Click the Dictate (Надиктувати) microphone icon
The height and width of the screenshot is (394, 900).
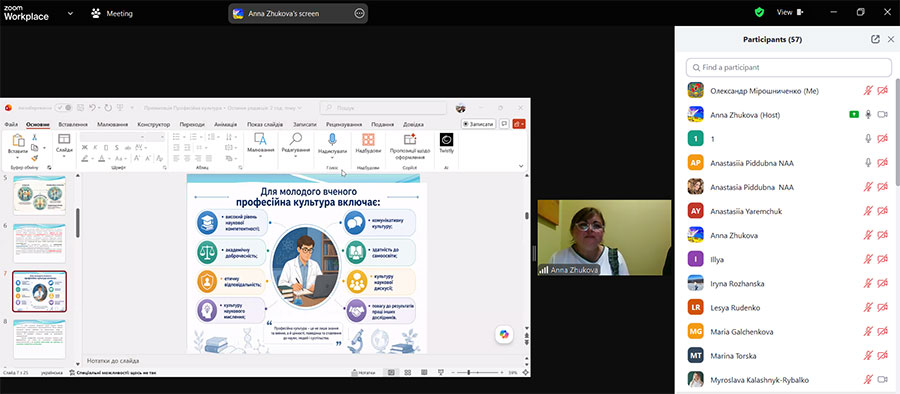[x=332, y=139]
